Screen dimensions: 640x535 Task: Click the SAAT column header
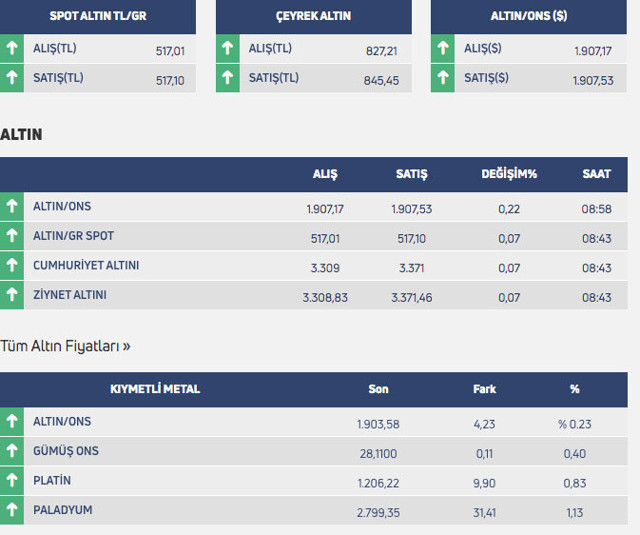pyautogui.click(x=596, y=174)
